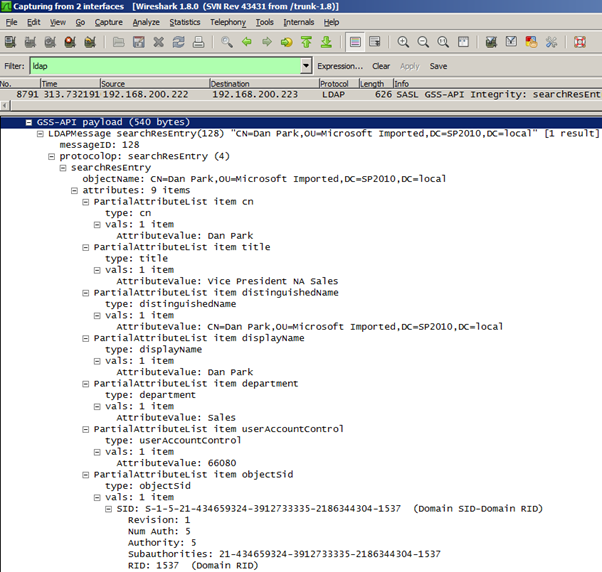Collapse the attributes: 9 items node
This screenshot has height=572, width=602.
pyautogui.click(x=75, y=190)
